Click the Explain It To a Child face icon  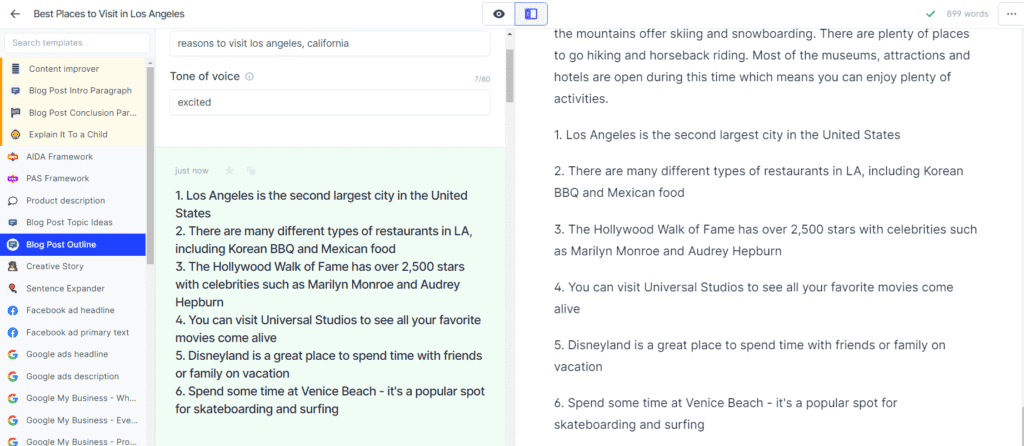(x=16, y=135)
